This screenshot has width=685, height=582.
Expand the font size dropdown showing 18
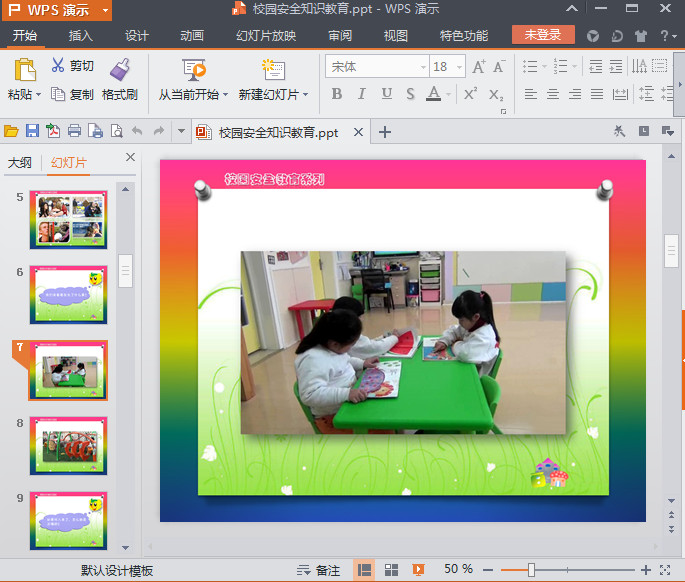458,67
